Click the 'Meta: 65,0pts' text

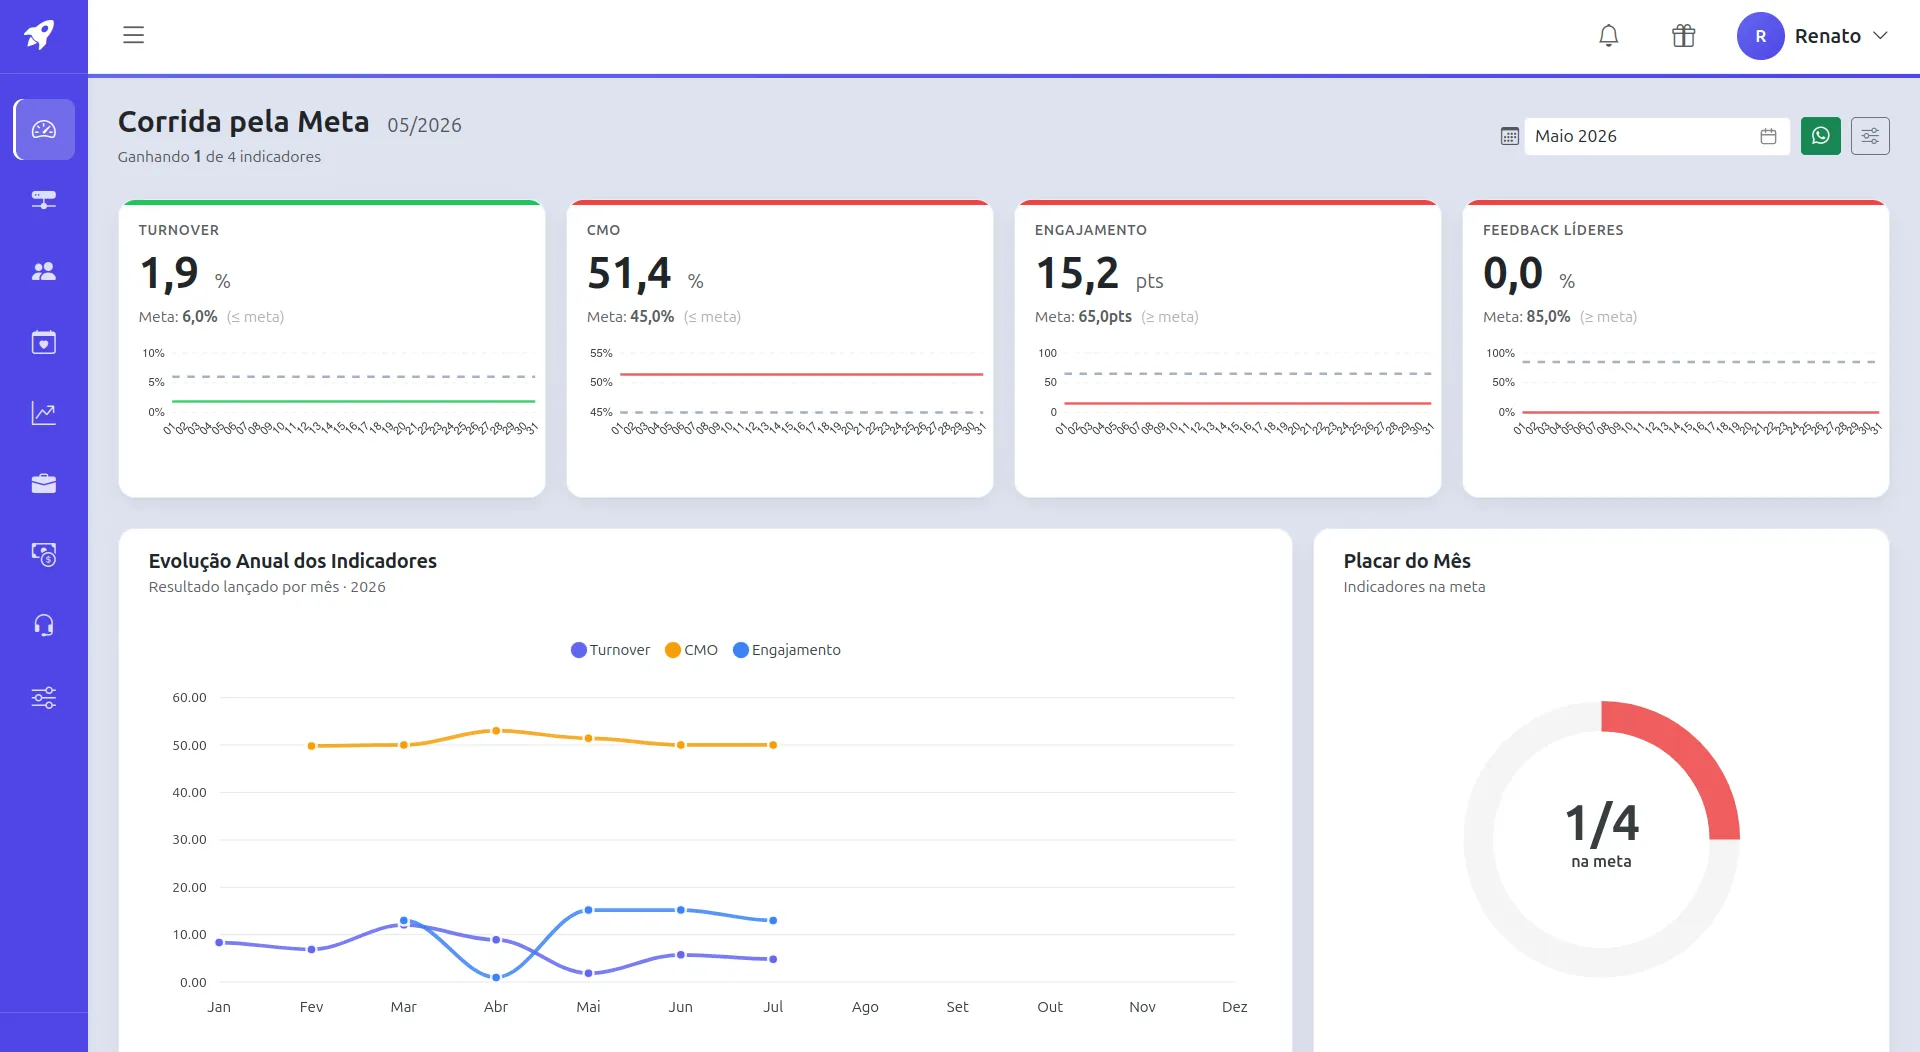1083,317
